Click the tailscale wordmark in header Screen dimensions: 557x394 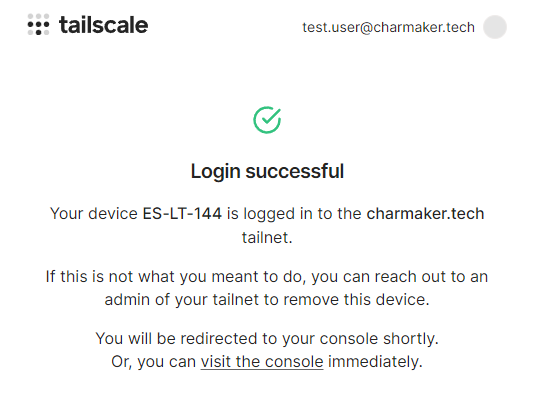coord(103,25)
